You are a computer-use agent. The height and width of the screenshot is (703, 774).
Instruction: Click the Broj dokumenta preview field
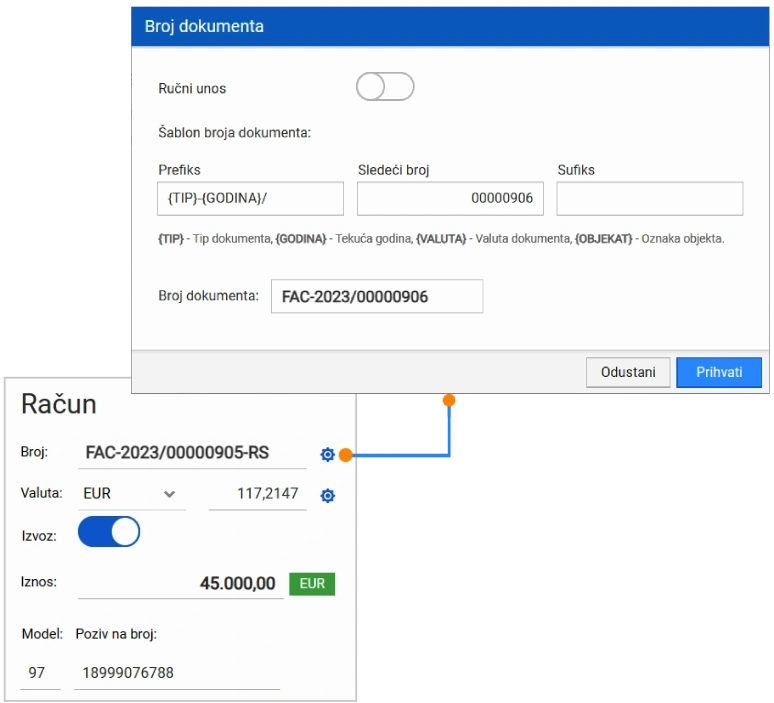(377, 296)
